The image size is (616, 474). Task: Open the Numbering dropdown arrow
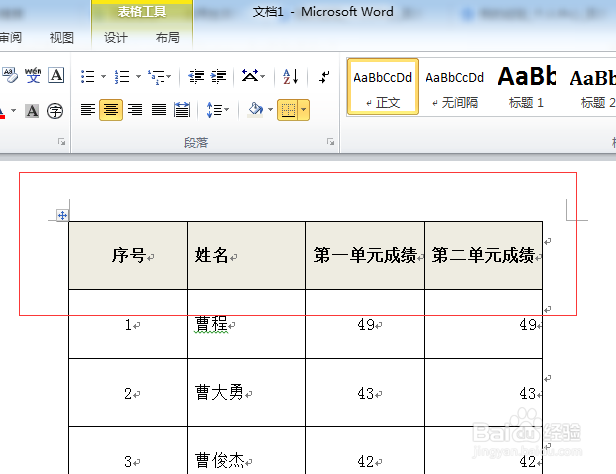coord(138,76)
